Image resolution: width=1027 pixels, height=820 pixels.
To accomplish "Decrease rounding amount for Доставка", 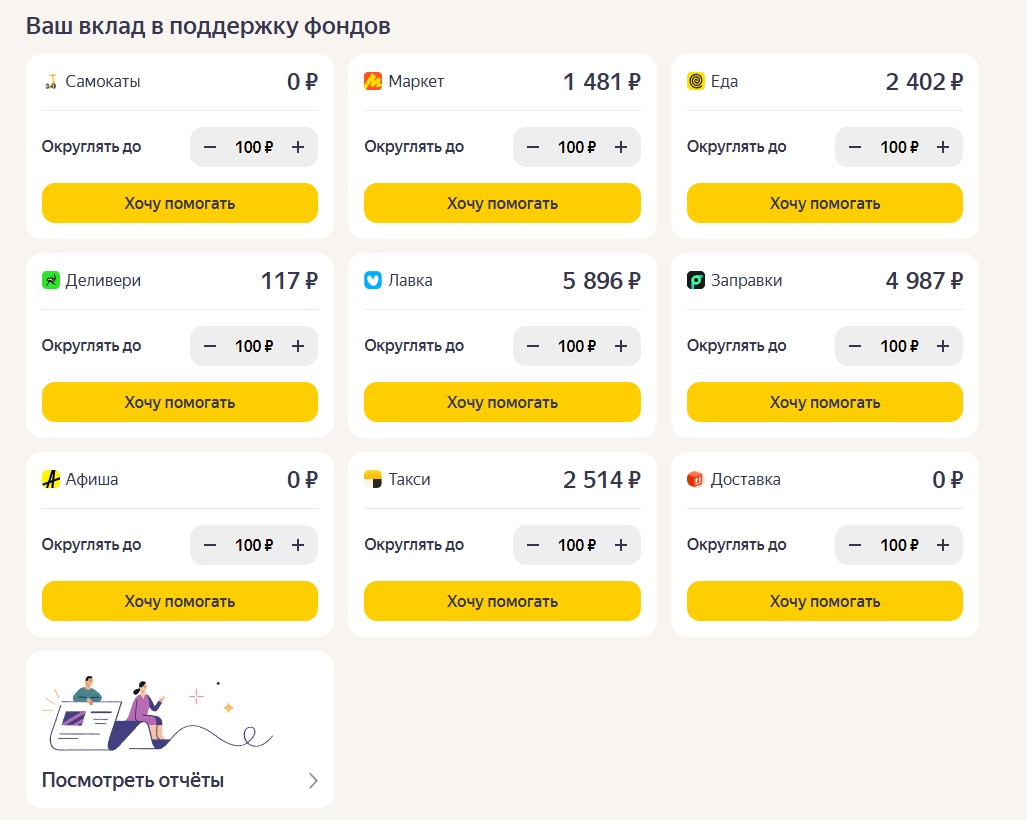I will [x=855, y=545].
